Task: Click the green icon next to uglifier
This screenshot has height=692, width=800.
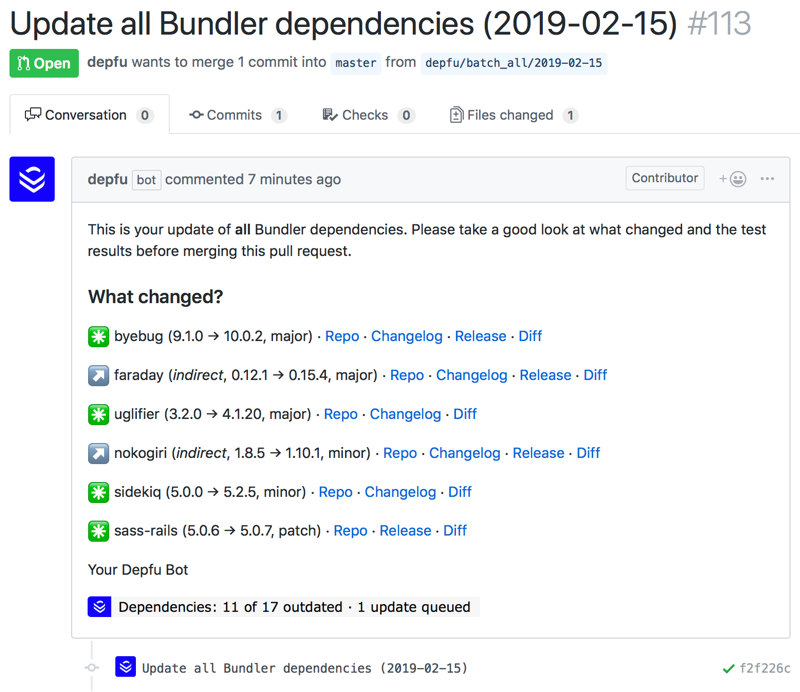Action: (x=98, y=414)
